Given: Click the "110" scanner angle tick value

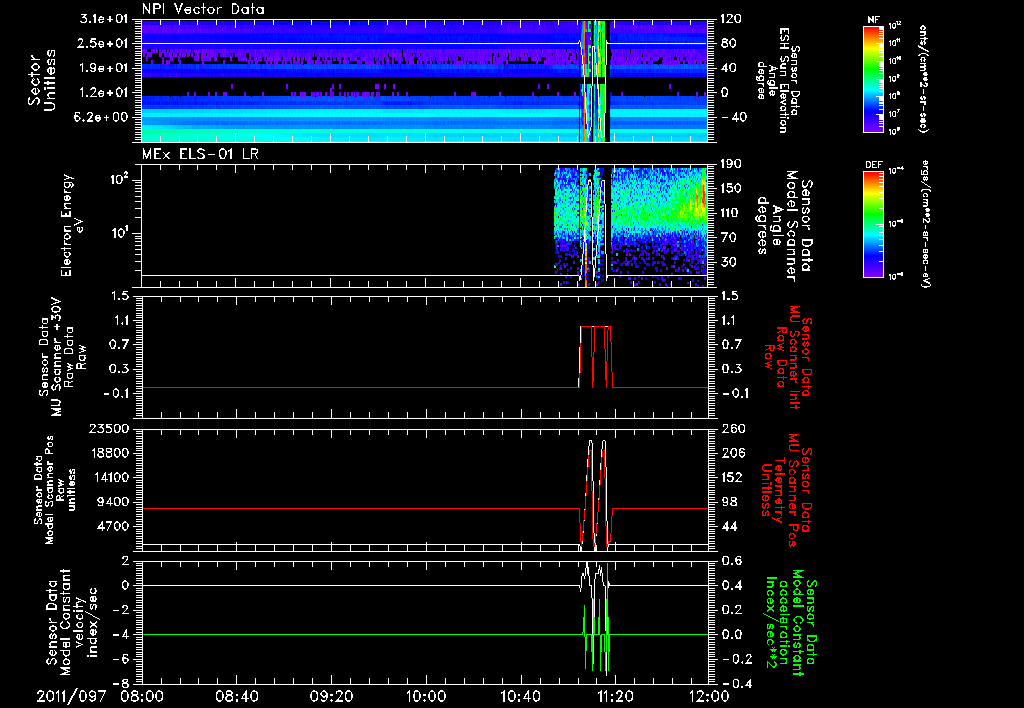Looking at the screenshot, I should coord(731,213).
